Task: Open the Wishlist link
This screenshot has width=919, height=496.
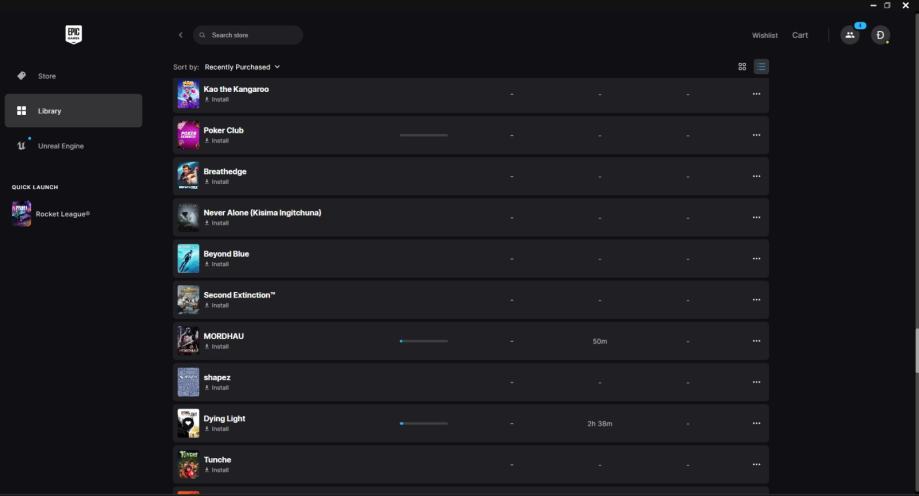Action: 765,35
